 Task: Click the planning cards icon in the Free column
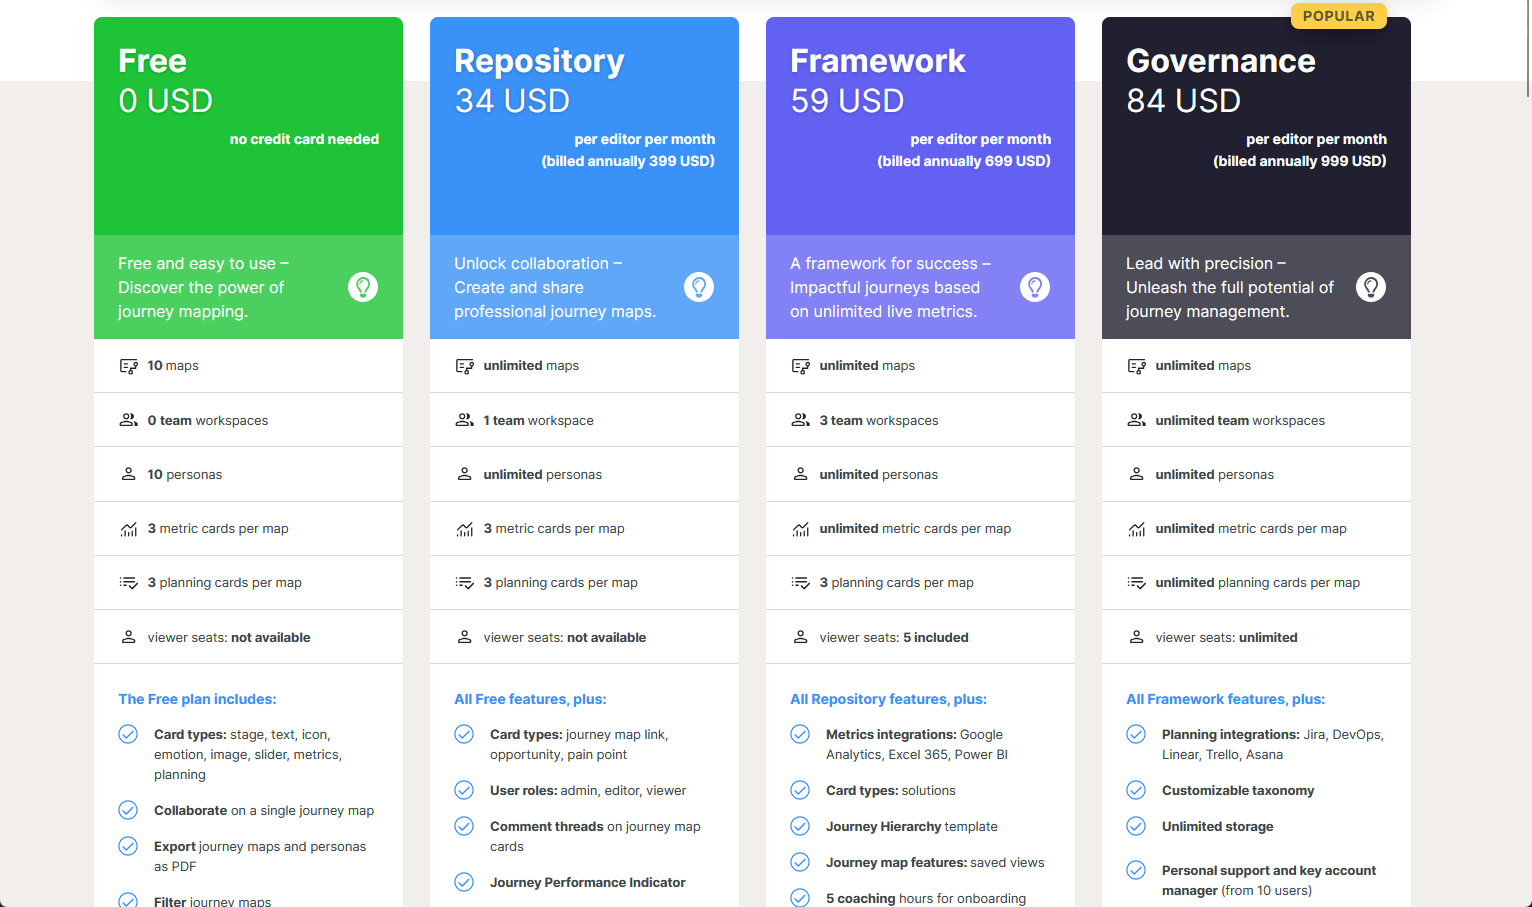coord(129,582)
